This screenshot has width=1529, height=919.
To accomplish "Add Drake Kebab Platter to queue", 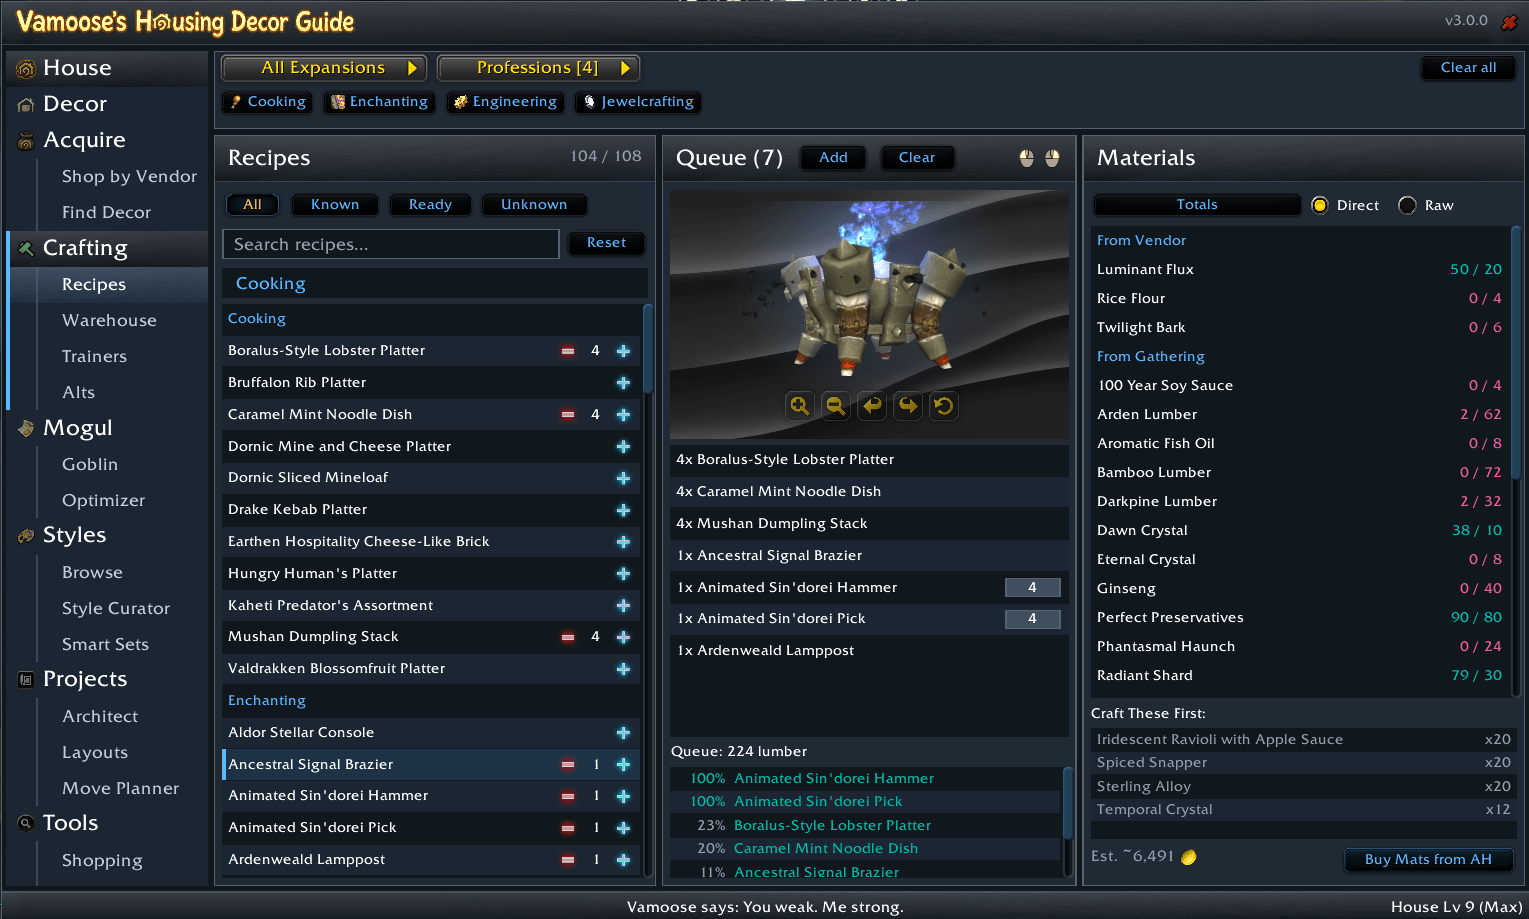I will (623, 510).
